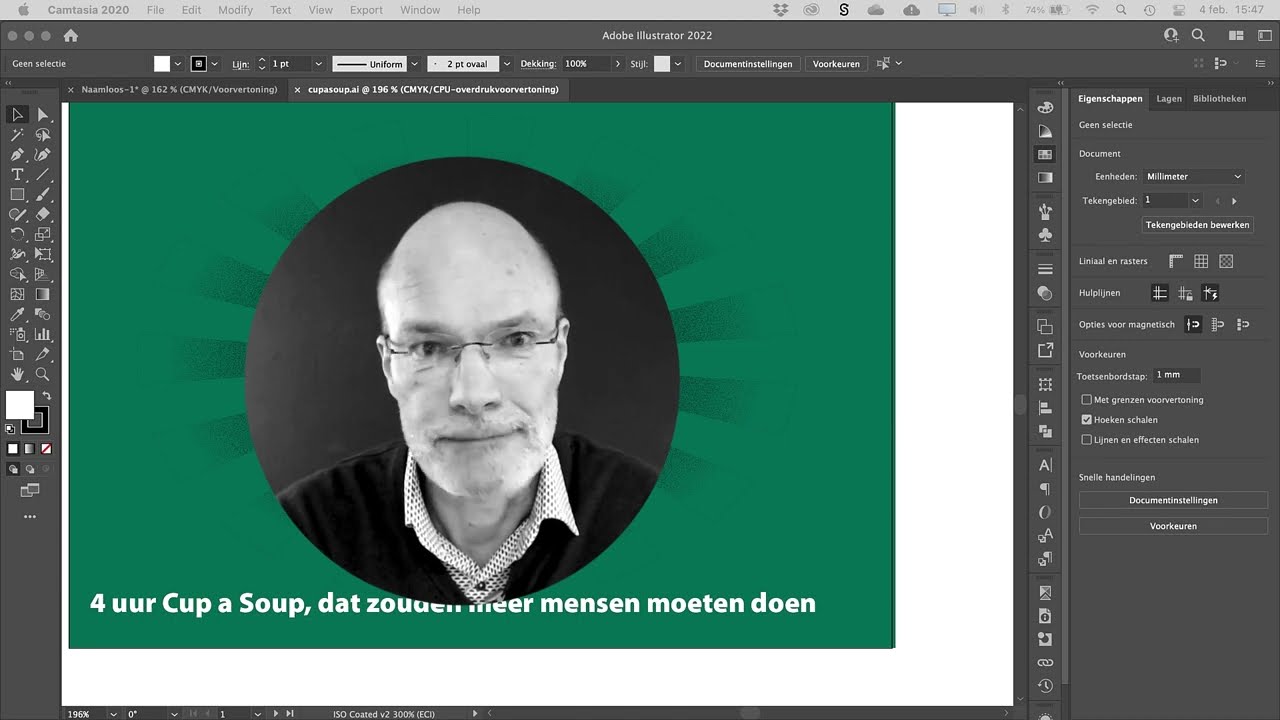Enable Lijnen en effecten schalen checkbox
Viewport: 1280px width, 720px height.
pyautogui.click(x=1087, y=440)
